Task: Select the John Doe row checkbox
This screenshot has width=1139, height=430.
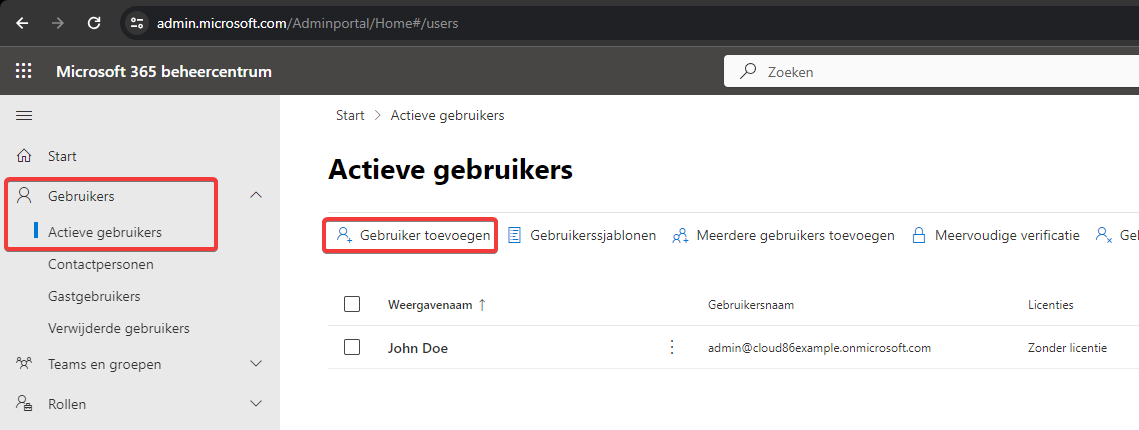Action: tap(352, 347)
